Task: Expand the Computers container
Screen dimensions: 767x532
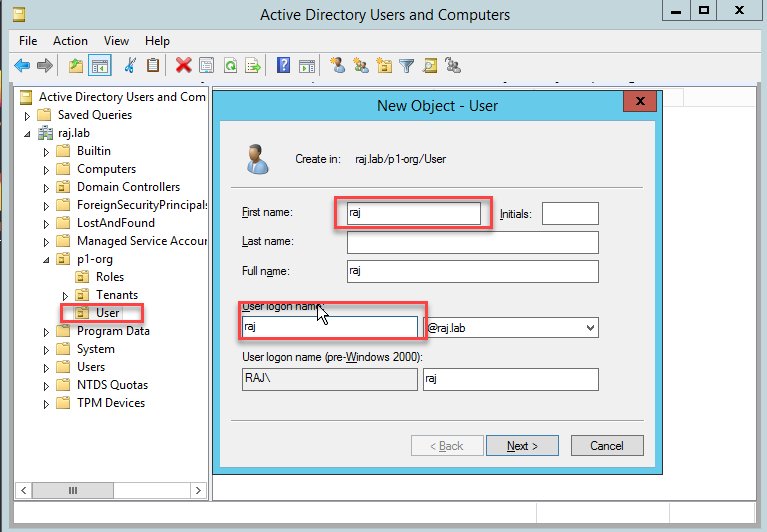Action: pos(46,170)
